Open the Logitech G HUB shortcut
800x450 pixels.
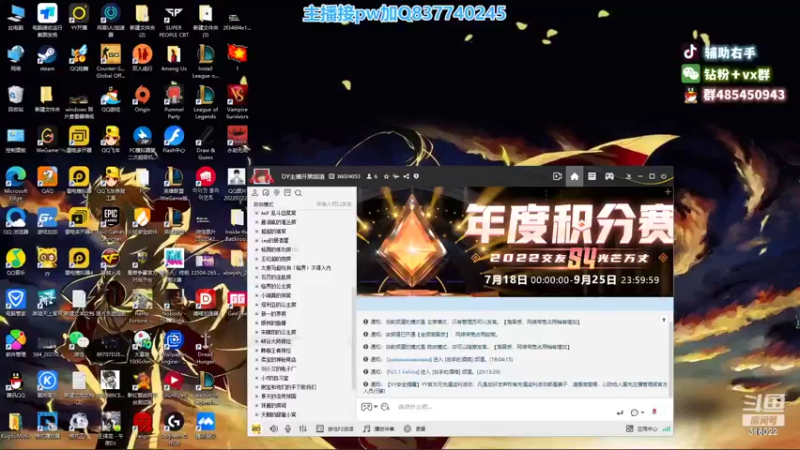173,429
